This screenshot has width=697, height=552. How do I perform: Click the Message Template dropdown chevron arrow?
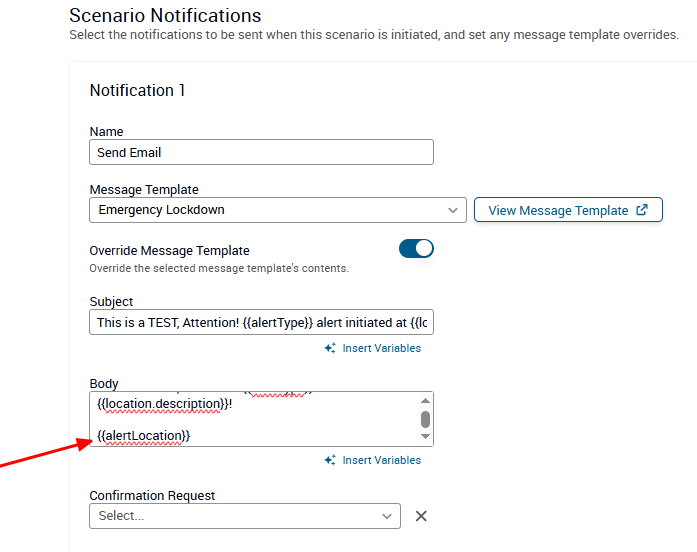pyautogui.click(x=452, y=210)
